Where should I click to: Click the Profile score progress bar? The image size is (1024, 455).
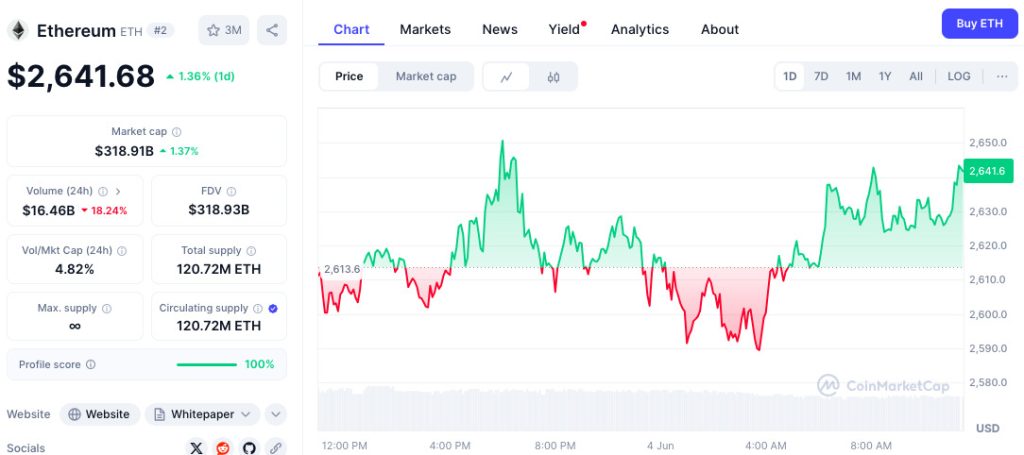click(207, 365)
